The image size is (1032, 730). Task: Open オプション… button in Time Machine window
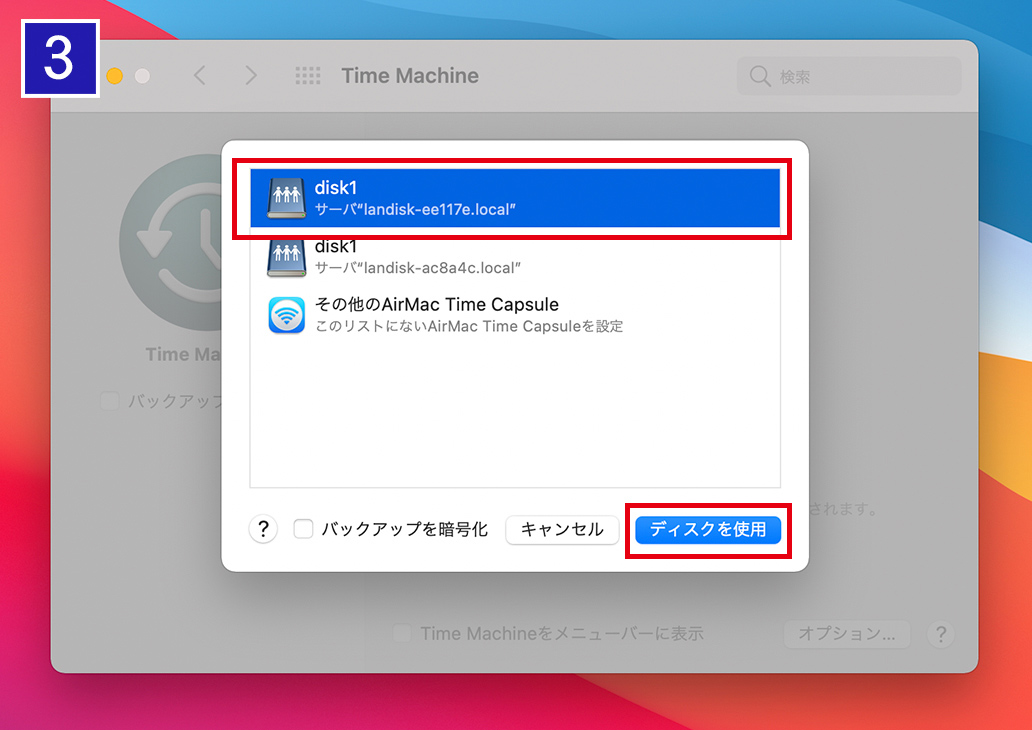pyautogui.click(x=846, y=634)
